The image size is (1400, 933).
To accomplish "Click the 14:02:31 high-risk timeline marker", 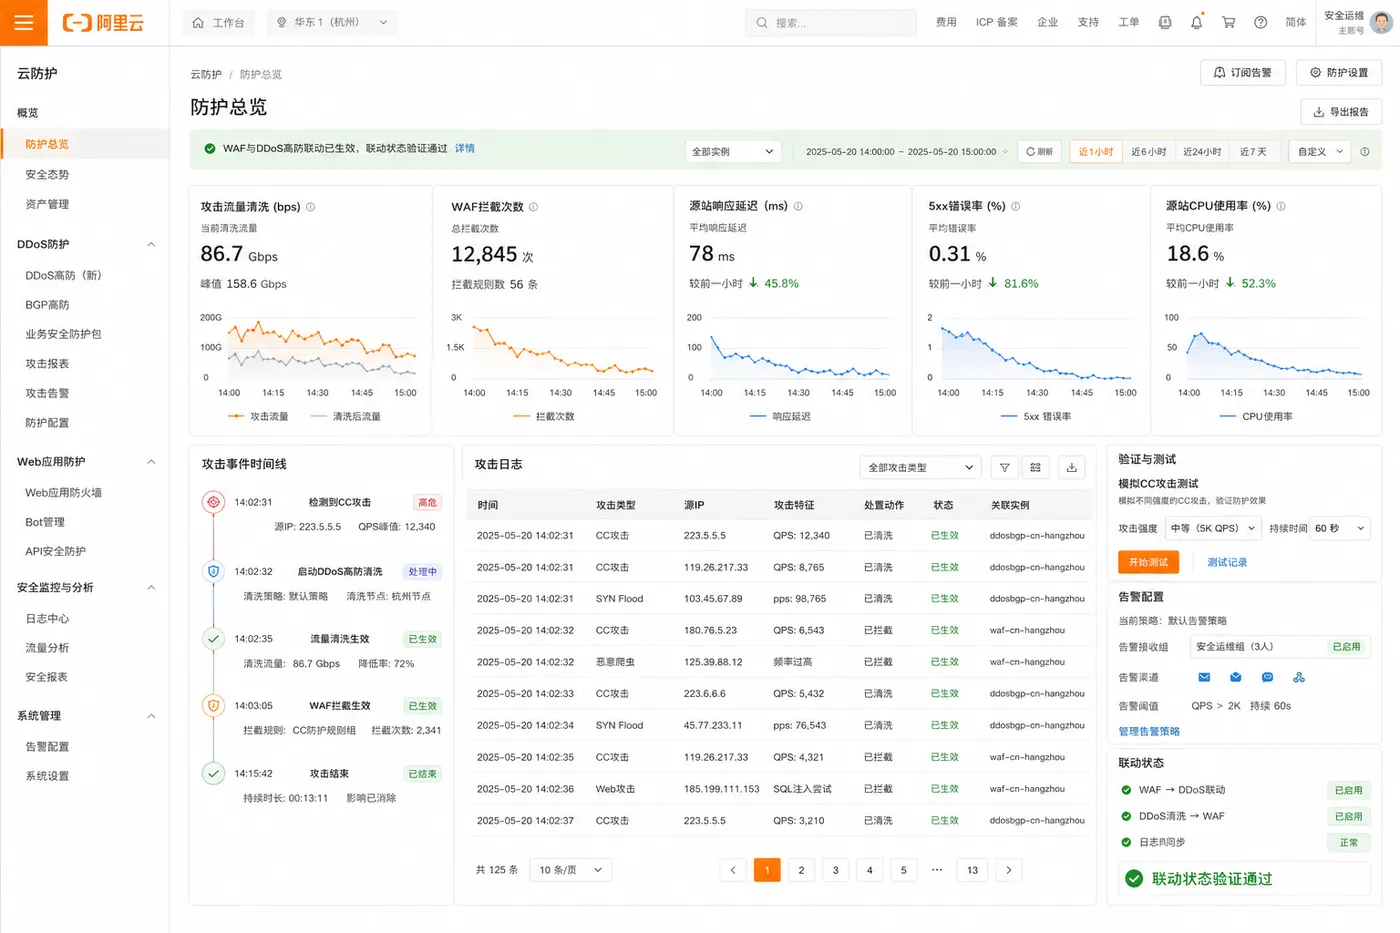I will (213, 502).
